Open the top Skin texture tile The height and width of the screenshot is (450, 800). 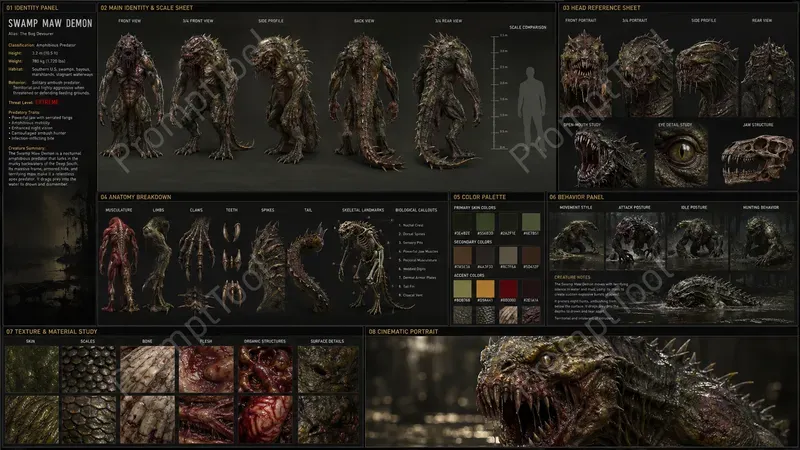pos(32,369)
